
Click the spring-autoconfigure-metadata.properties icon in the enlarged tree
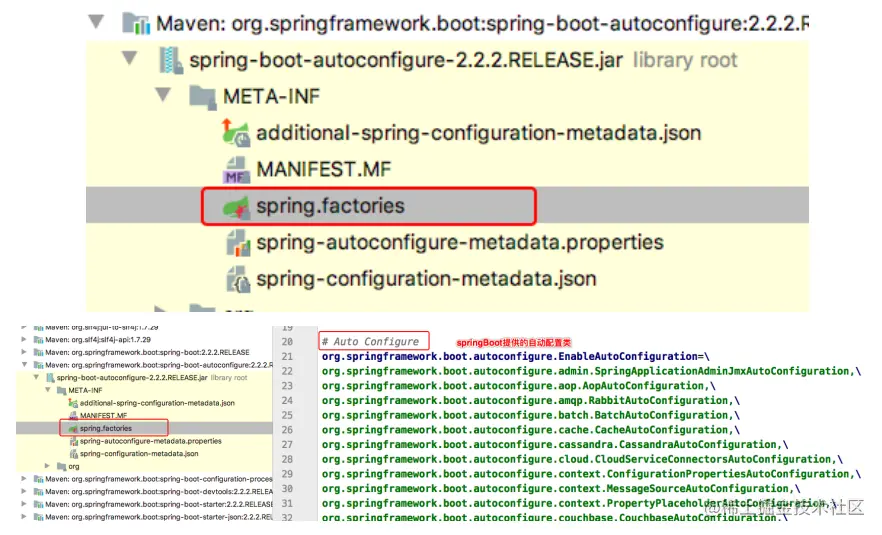click(x=238, y=243)
